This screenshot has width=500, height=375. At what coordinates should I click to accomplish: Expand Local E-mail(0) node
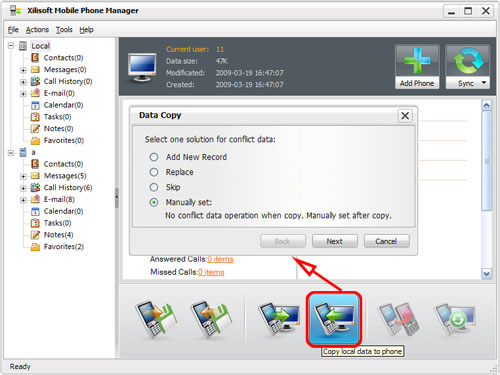coord(23,94)
